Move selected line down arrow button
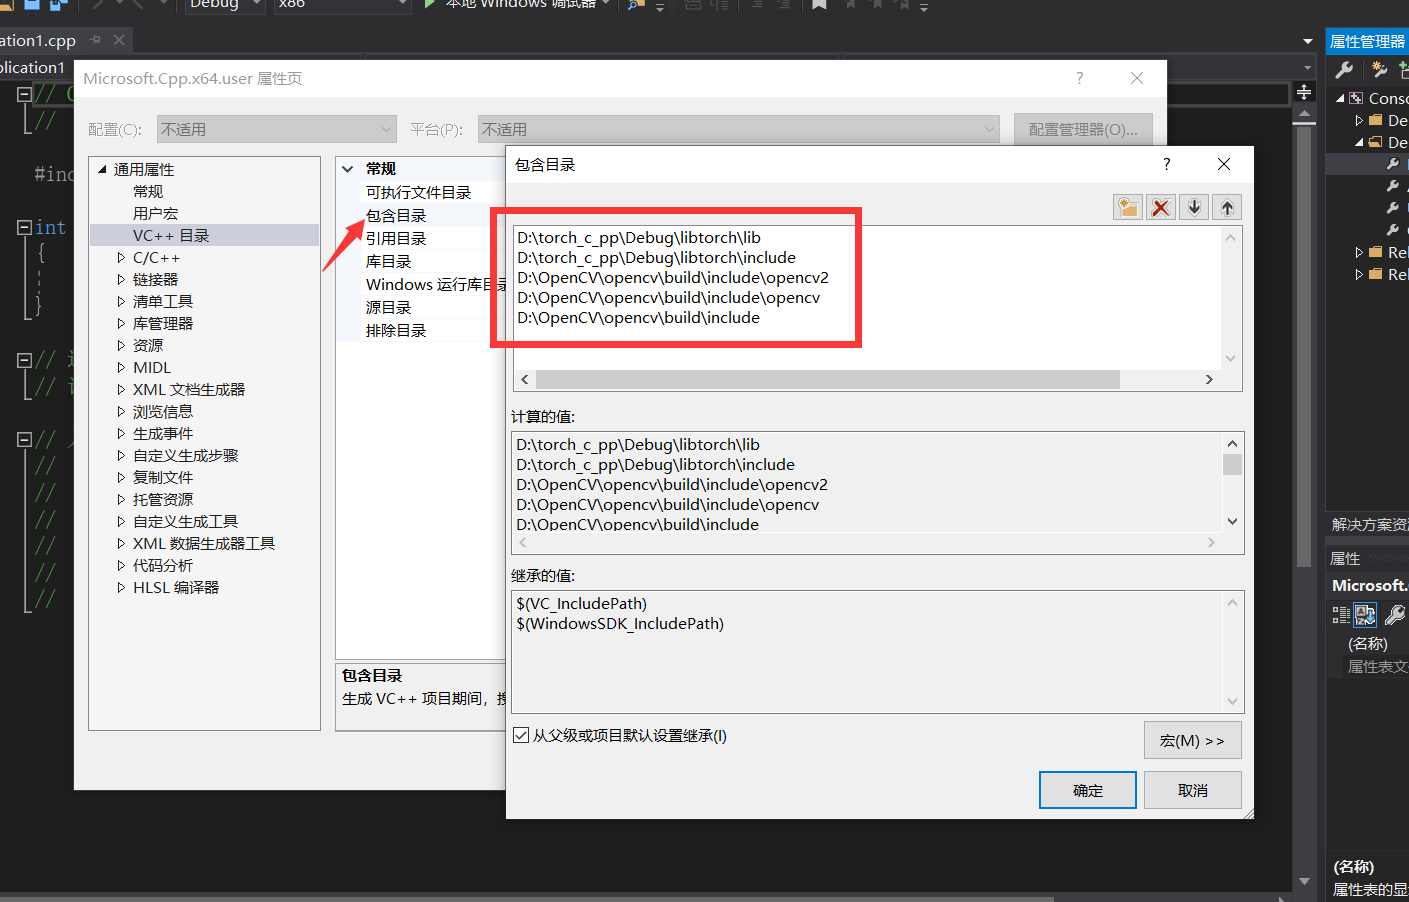 [x=1194, y=207]
